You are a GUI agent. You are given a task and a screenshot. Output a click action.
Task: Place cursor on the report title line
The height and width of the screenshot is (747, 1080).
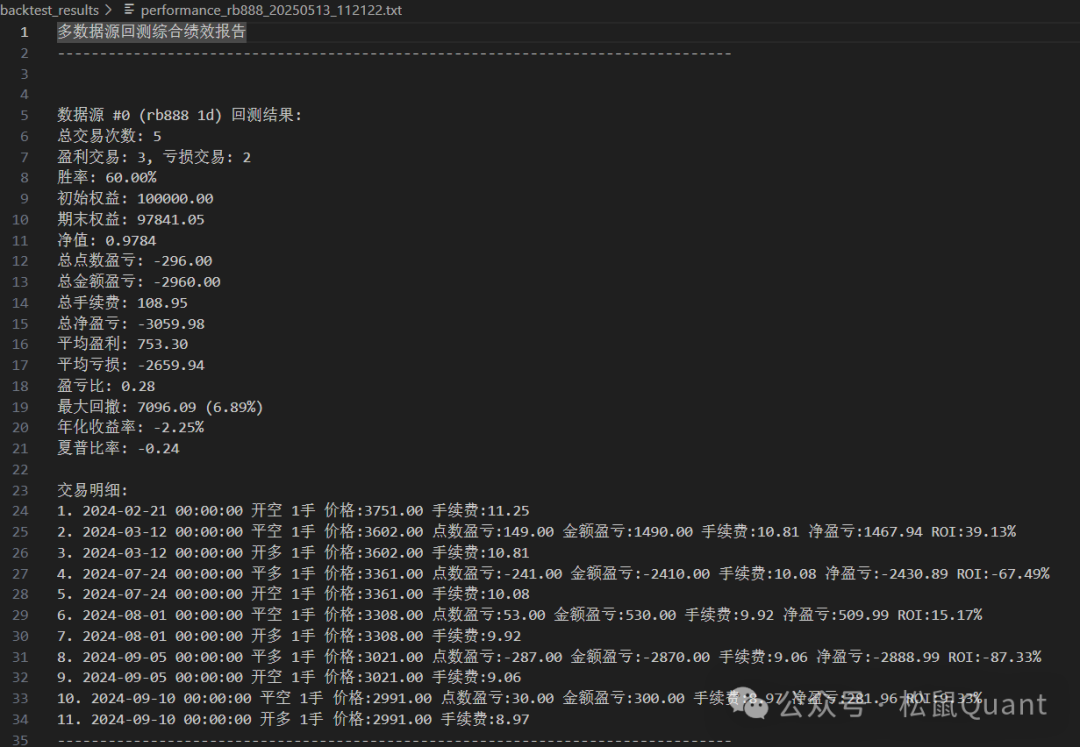151,32
